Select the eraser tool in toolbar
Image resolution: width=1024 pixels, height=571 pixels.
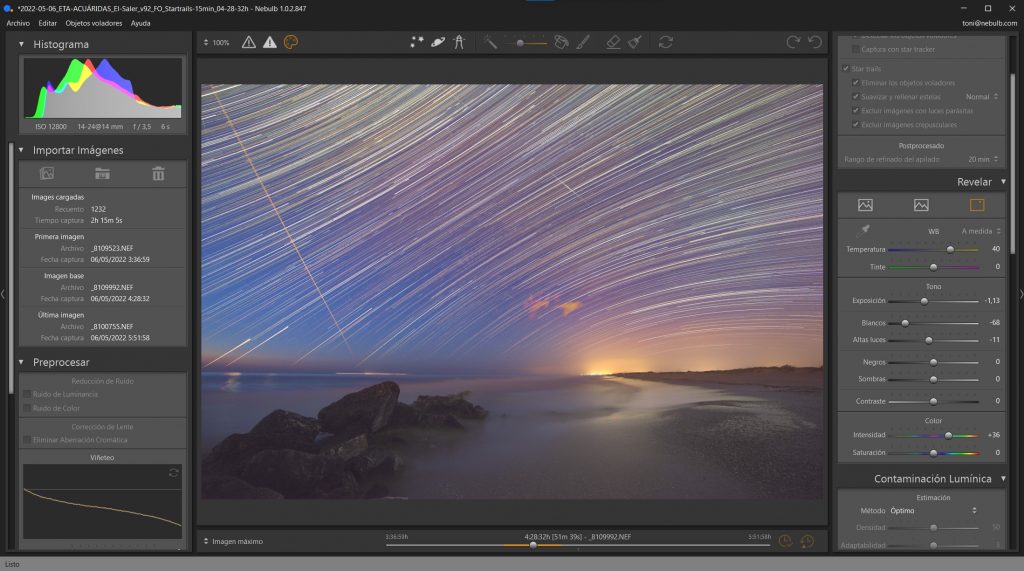(614, 42)
